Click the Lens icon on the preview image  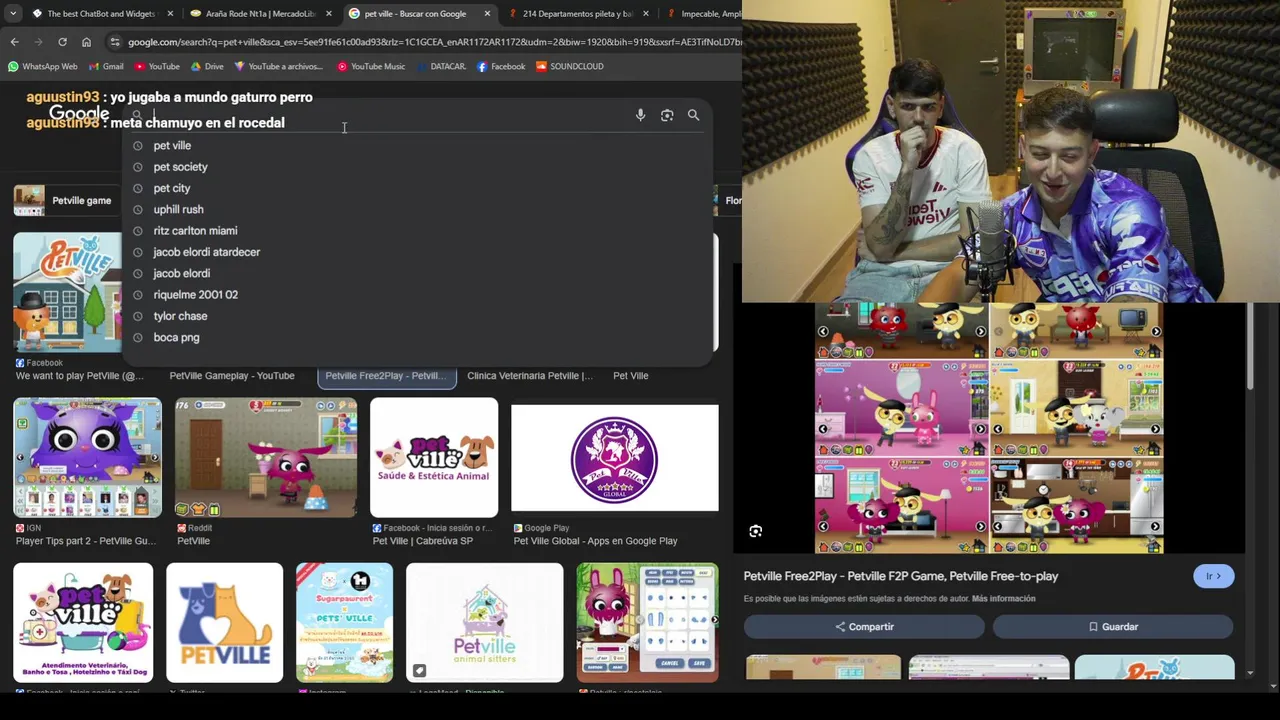coord(756,531)
